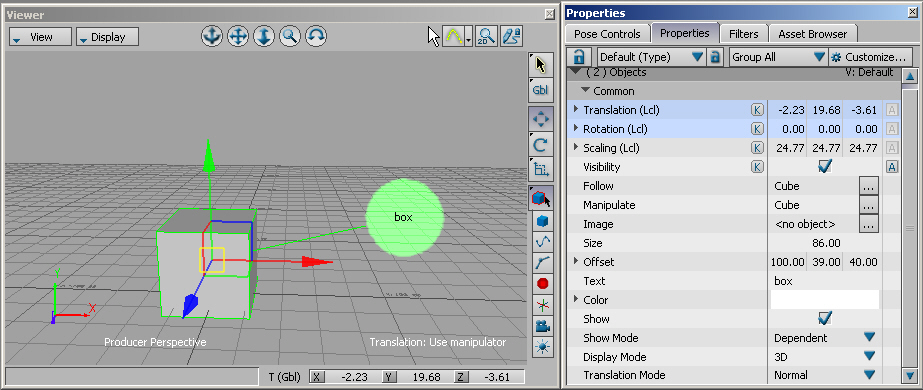The width and height of the screenshot is (923, 390).
Task: Click the 2D magnifier zoom icon
Action: pyautogui.click(x=486, y=36)
